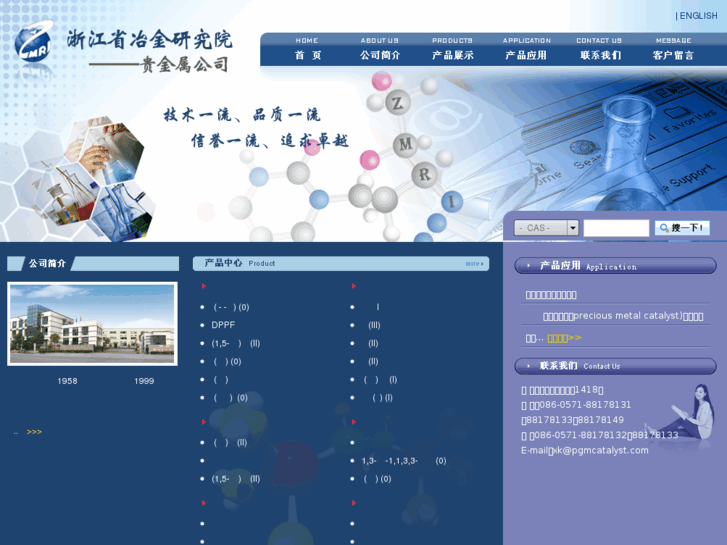Click phone line 88178133 88178149
The width and height of the screenshot is (727, 545).
point(573,420)
